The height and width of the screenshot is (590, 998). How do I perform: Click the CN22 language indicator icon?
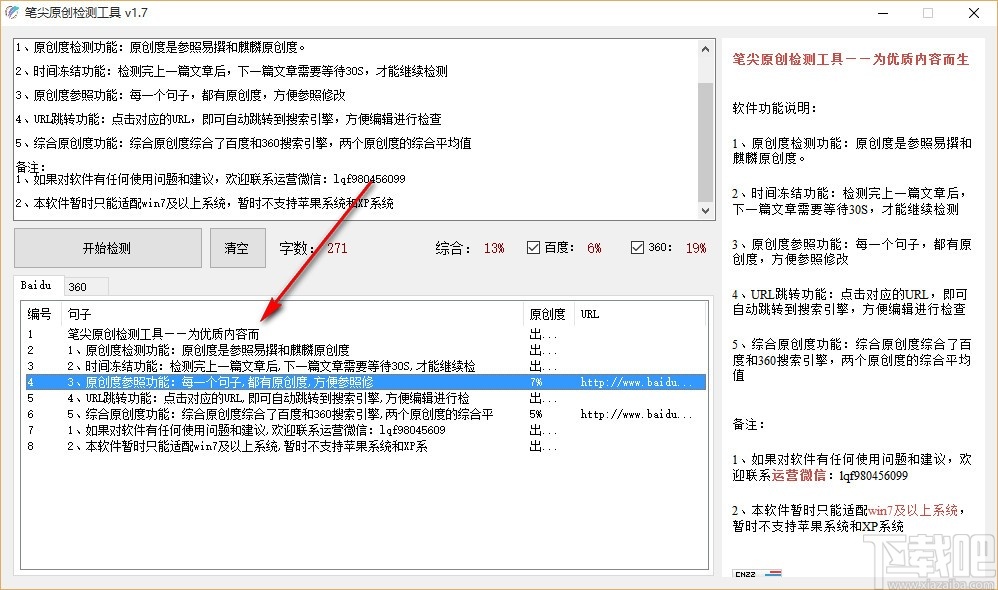coord(757,573)
